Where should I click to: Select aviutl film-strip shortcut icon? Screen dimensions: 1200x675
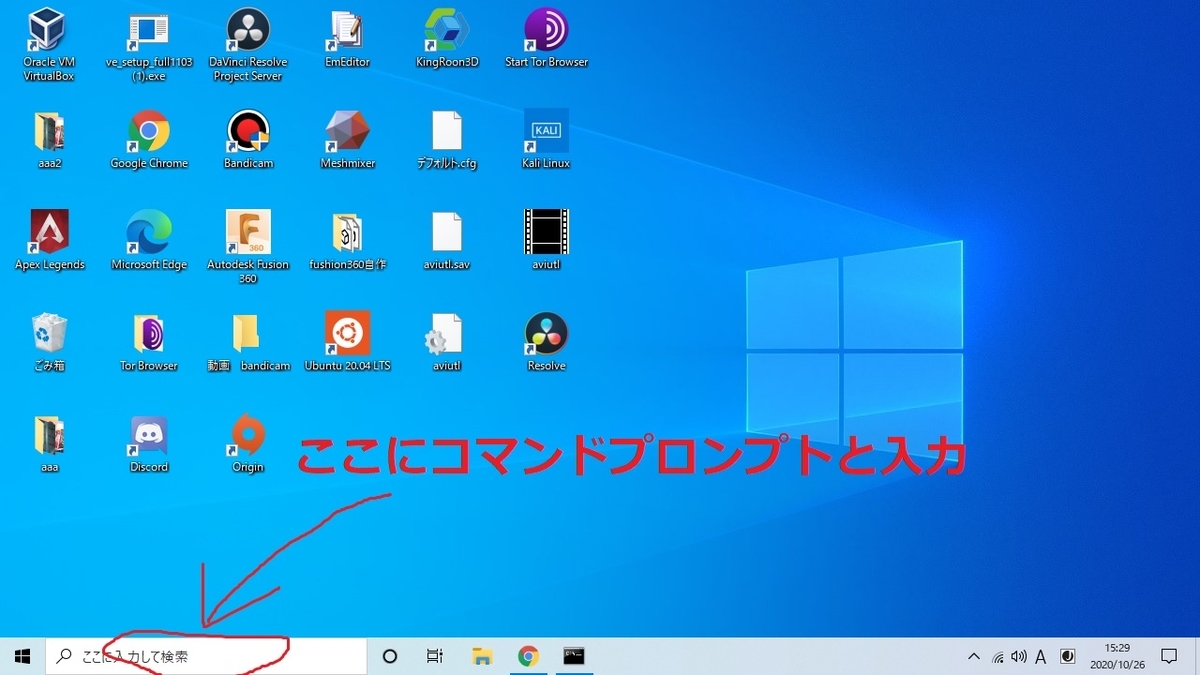(x=546, y=242)
